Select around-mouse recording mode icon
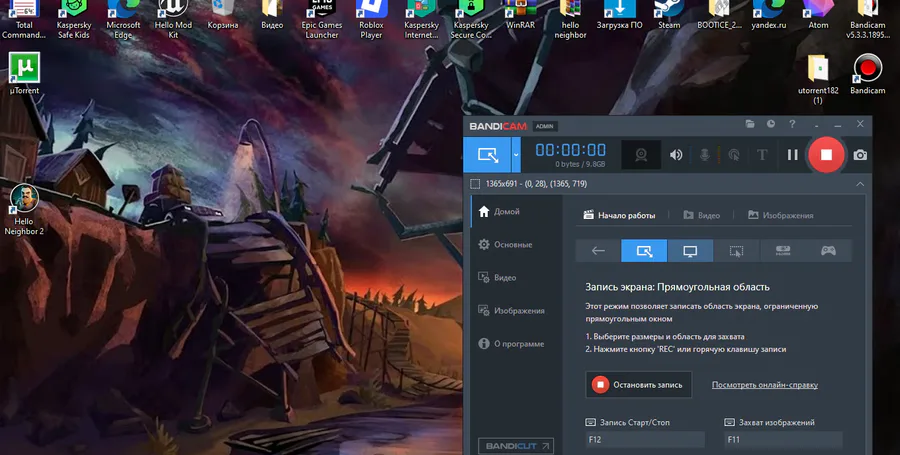 click(736, 251)
